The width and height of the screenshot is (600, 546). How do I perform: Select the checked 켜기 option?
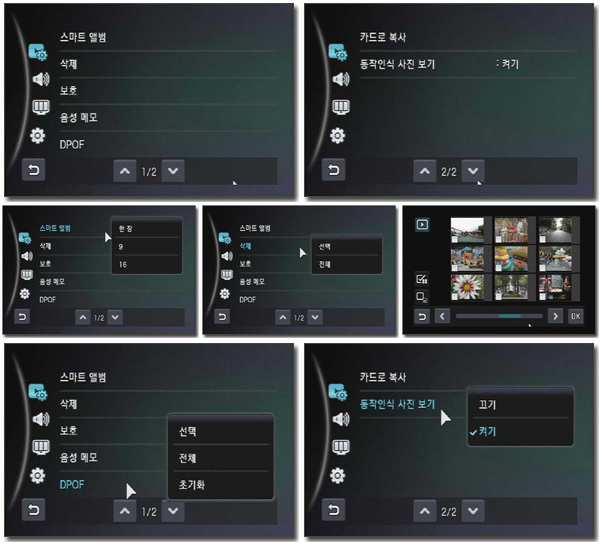[520, 432]
